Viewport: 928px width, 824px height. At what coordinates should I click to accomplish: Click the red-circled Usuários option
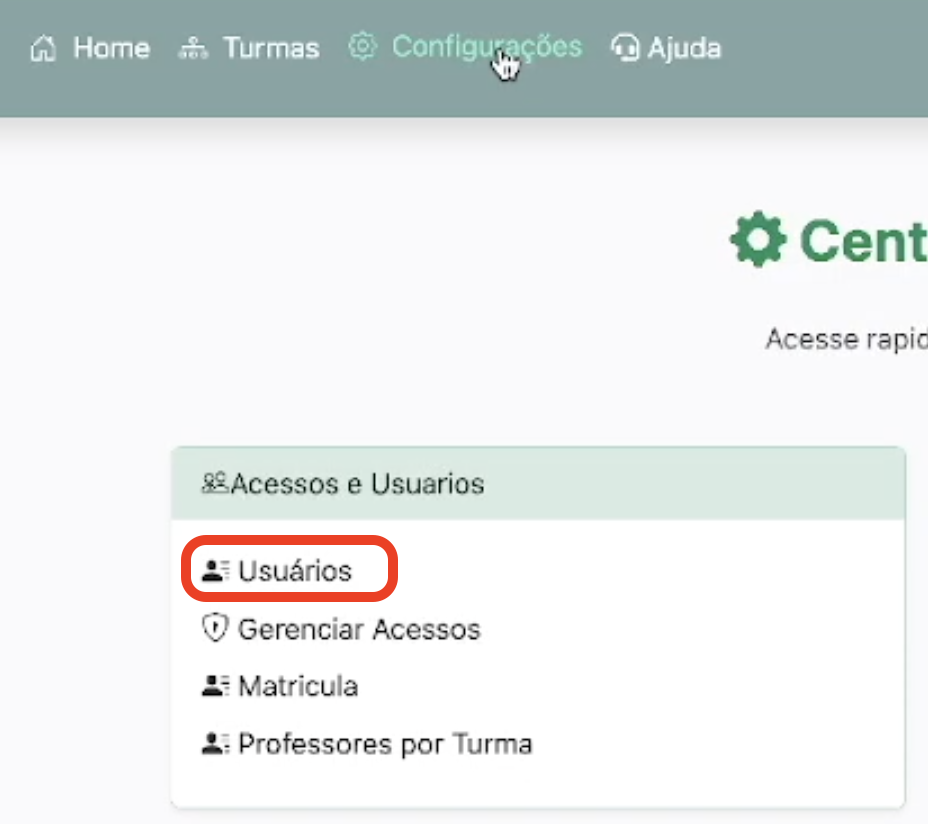(x=290, y=569)
